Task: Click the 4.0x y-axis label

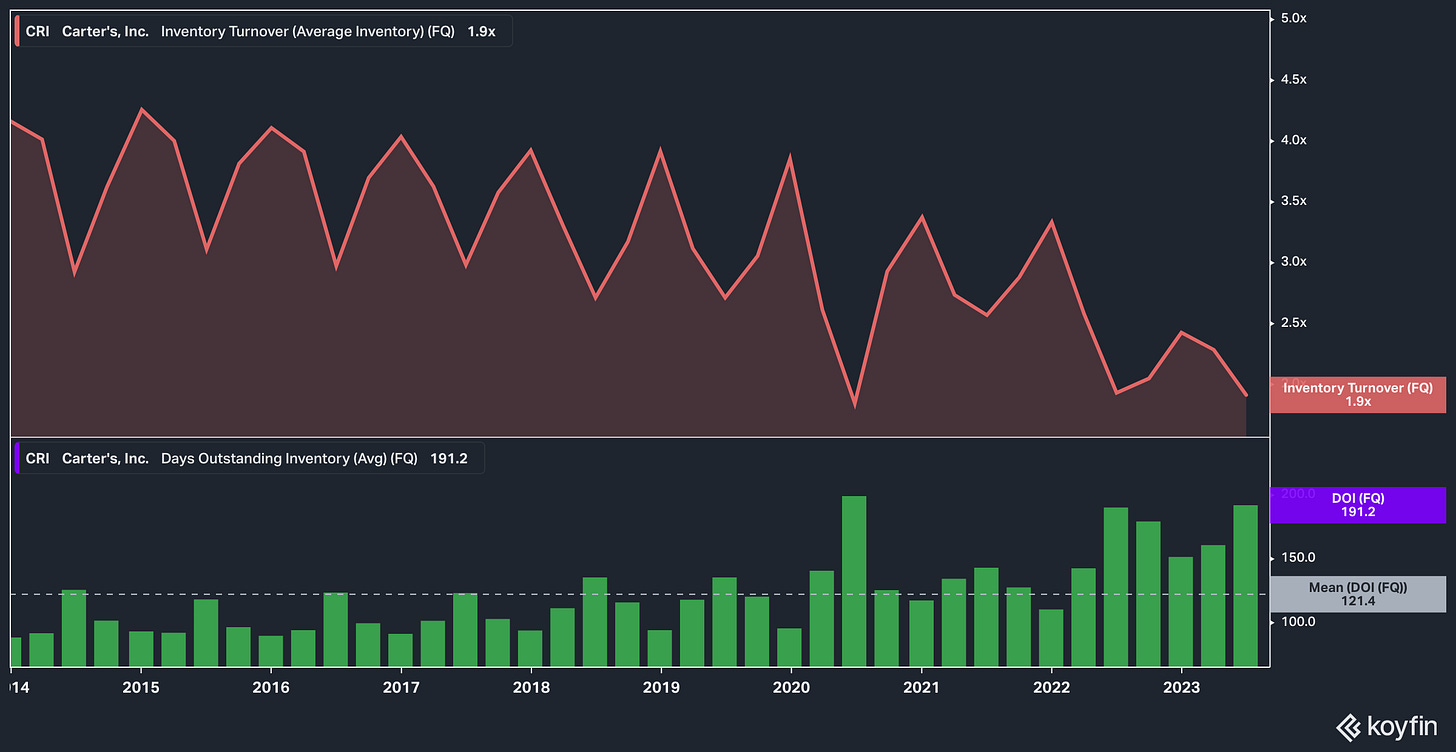Action: tap(1294, 140)
